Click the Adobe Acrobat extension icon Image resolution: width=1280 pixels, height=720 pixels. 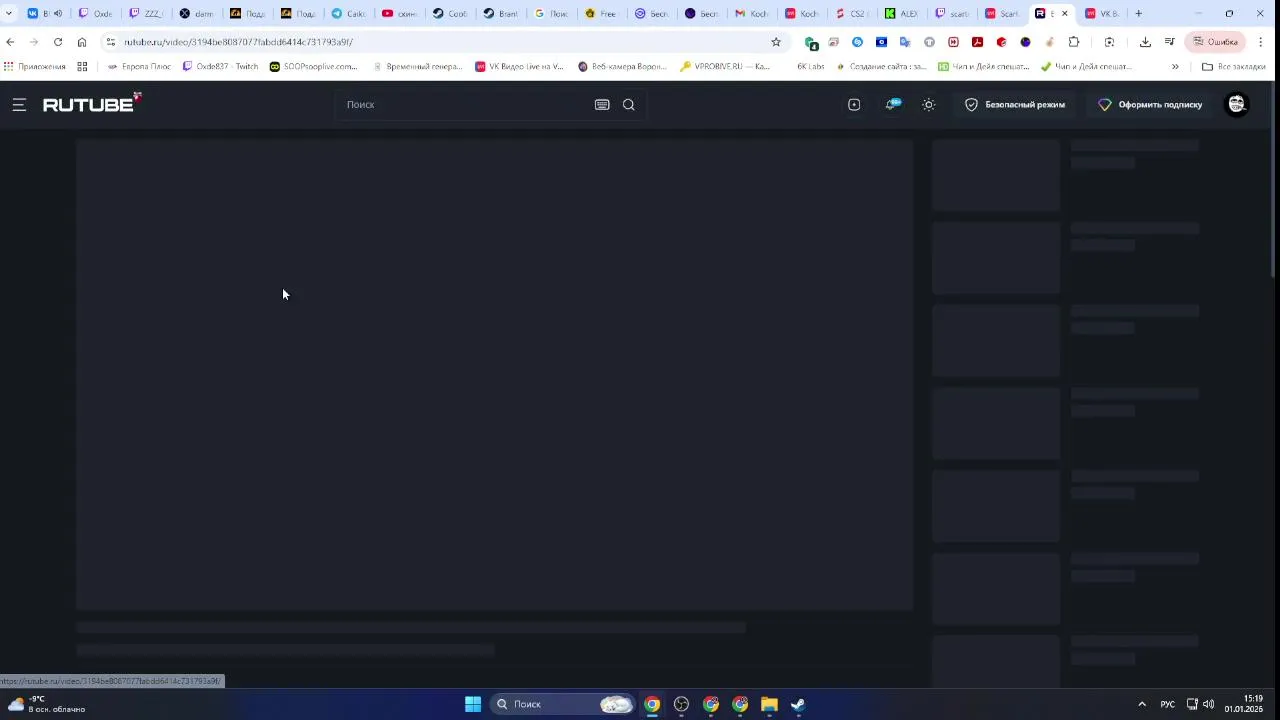pyautogui.click(x=977, y=42)
